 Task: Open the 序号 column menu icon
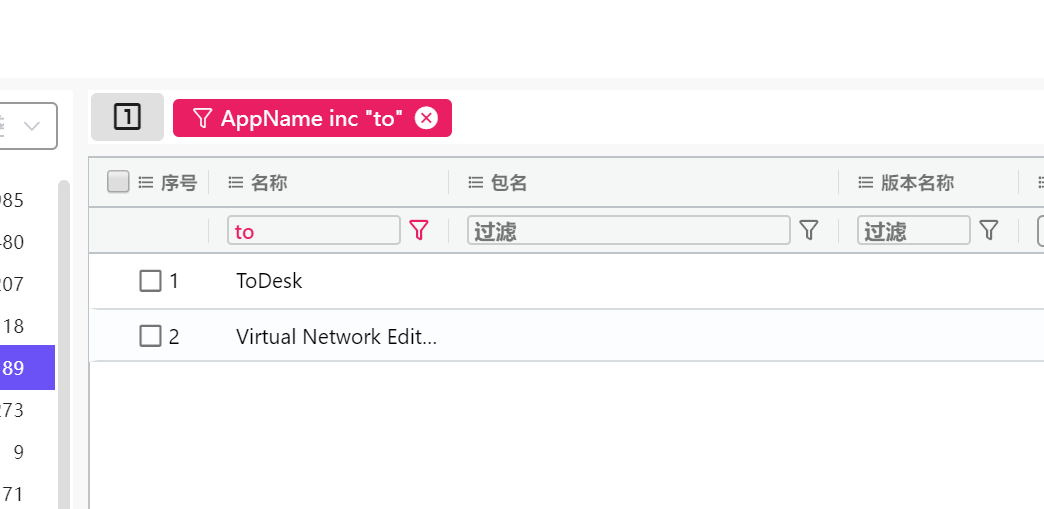pyautogui.click(x=145, y=182)
